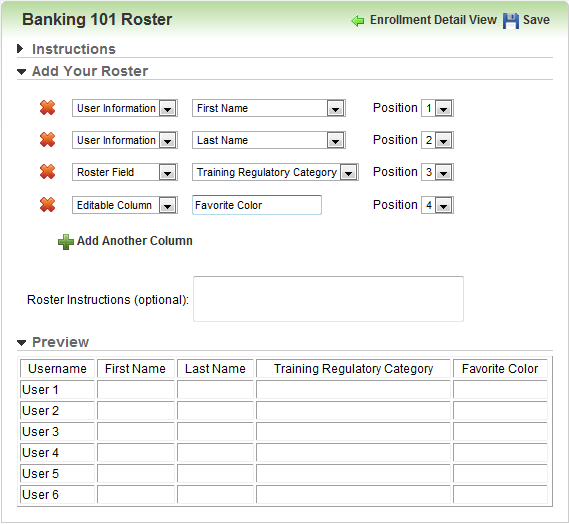569x524 pixels.
Task: Select User 5 cell in preview
Action: (x=57, y=474)
